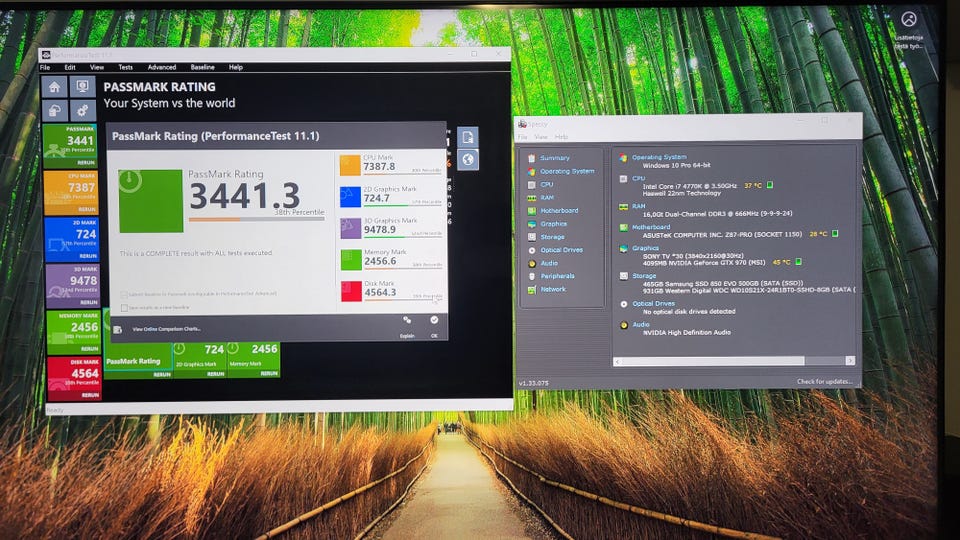Open the File menu in Speccy
Screen dimensions: 960x540
(522, 137)
